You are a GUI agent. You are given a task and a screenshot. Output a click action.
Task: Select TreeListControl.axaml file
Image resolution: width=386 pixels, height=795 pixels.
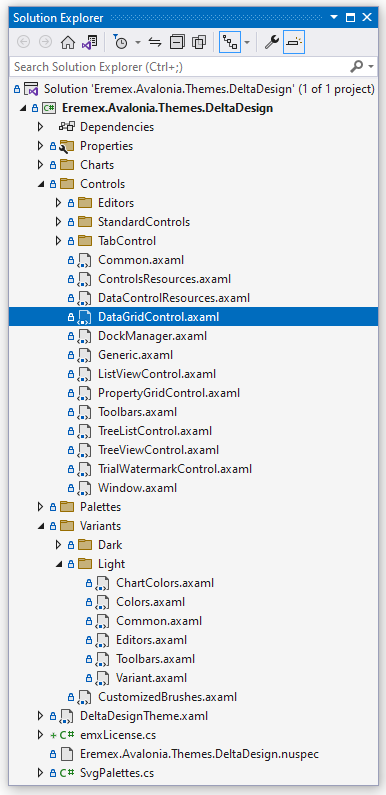coord(155,431)
